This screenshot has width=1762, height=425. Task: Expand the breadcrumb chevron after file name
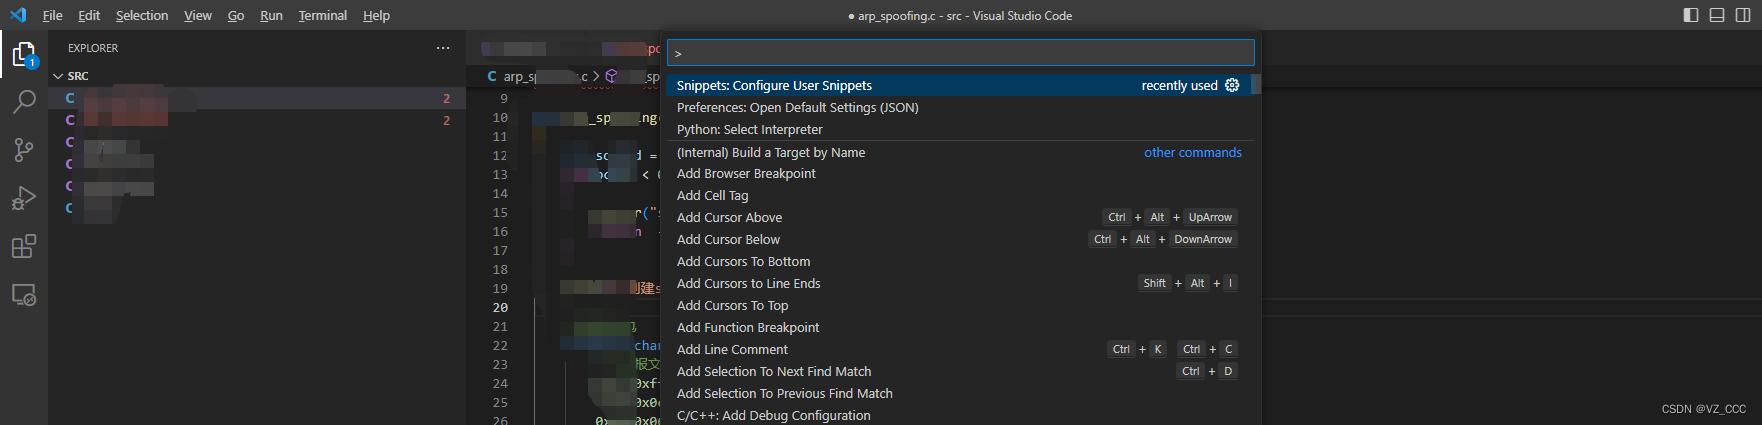596,76
